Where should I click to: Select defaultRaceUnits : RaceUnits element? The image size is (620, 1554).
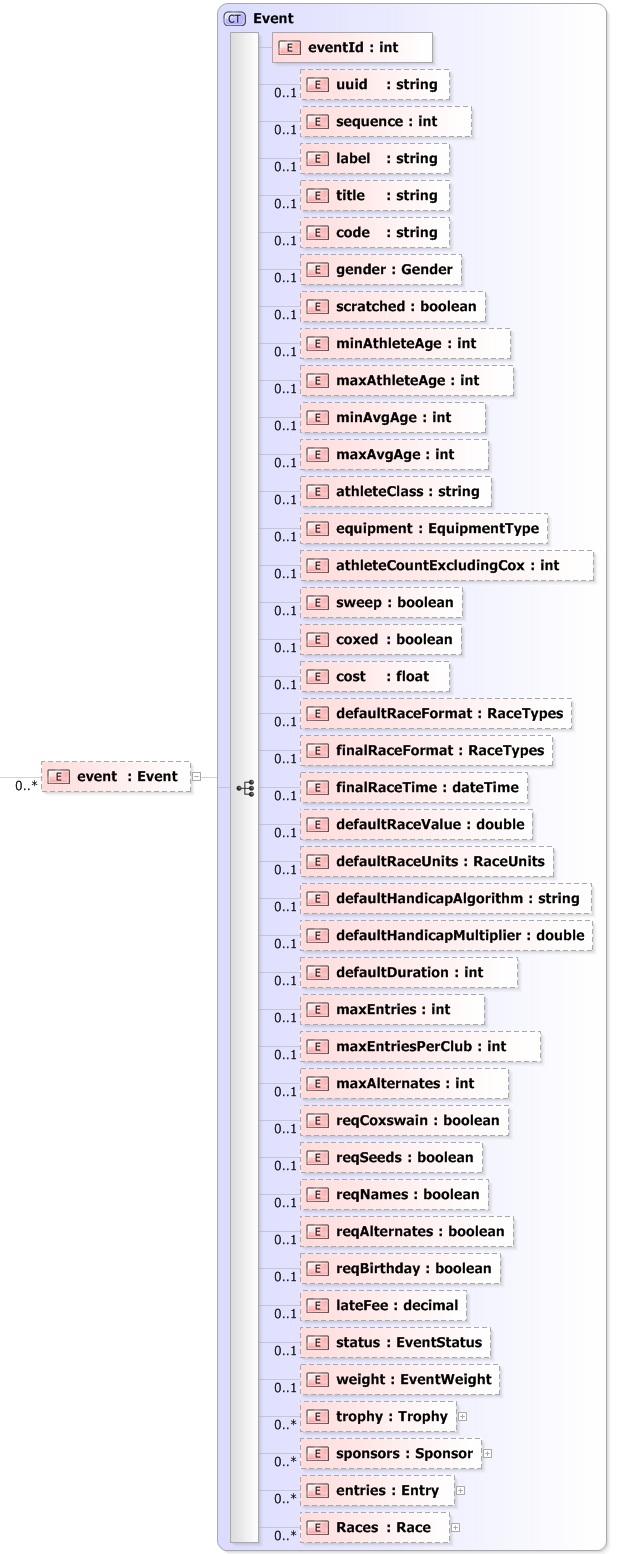click(x=427, y=861)
